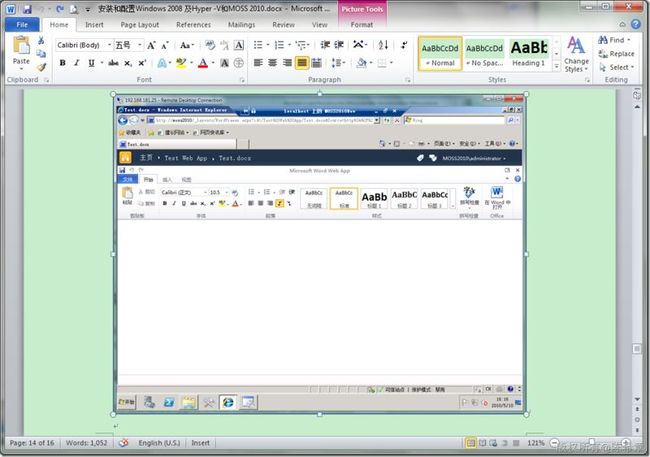The width and height of the screenshot is (650, 457).
Task: Click the Bullets list icon
Action: coord(258,45)
